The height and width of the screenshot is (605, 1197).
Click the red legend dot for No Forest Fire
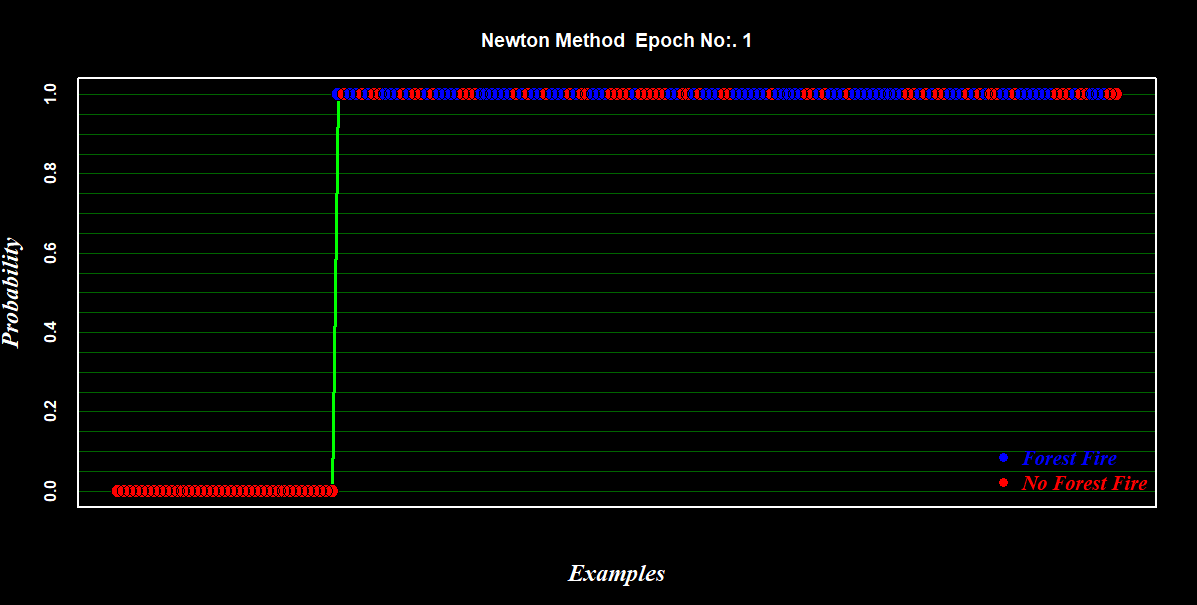(1004, 482)
